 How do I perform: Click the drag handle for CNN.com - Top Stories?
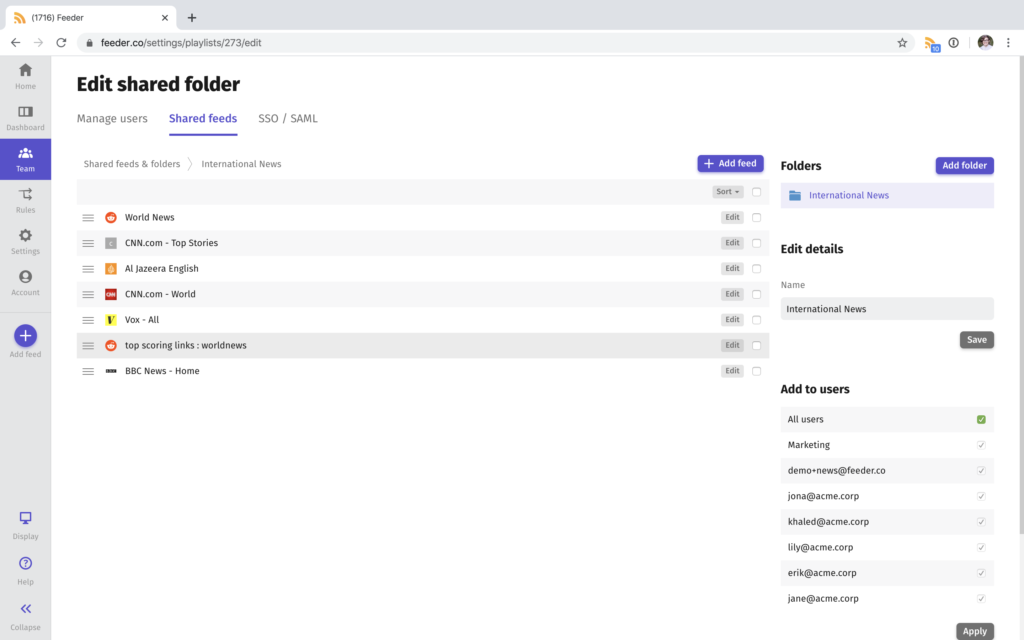pyautogui.click(x=88, y=243)
